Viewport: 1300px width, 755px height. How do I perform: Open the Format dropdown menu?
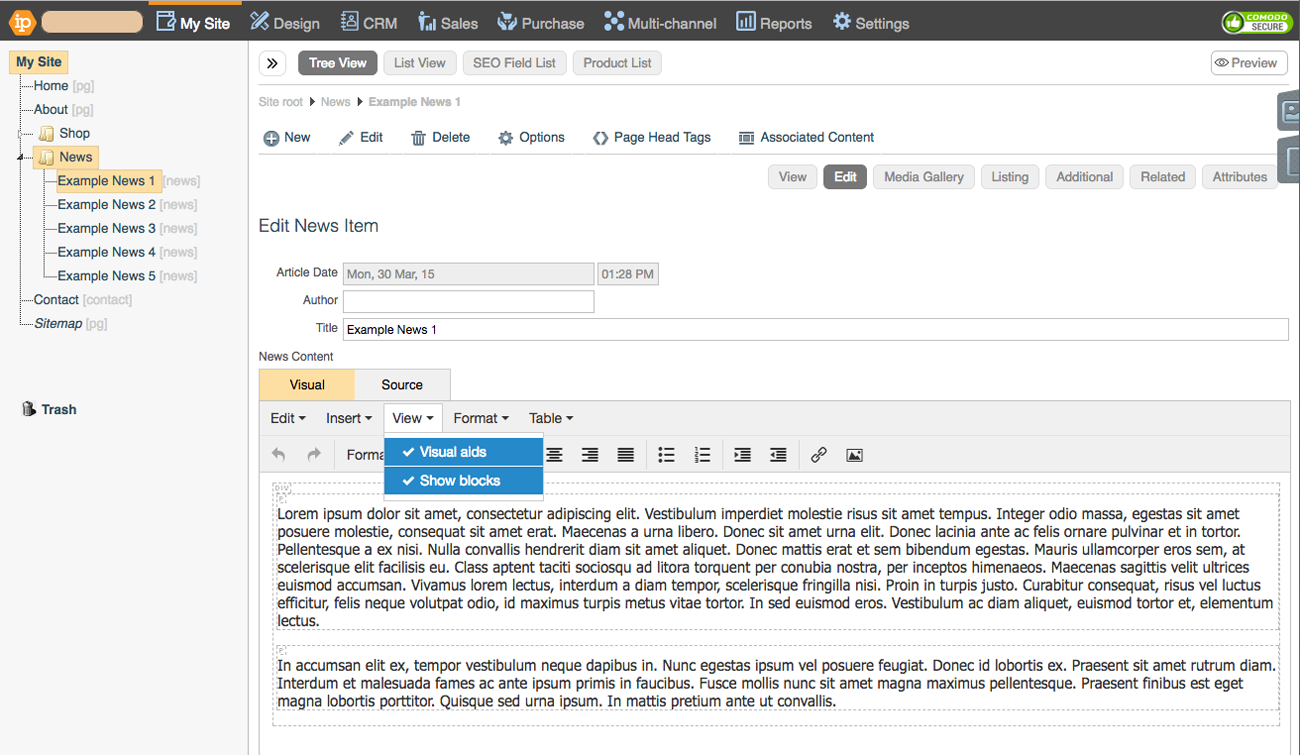pos(480,419)
